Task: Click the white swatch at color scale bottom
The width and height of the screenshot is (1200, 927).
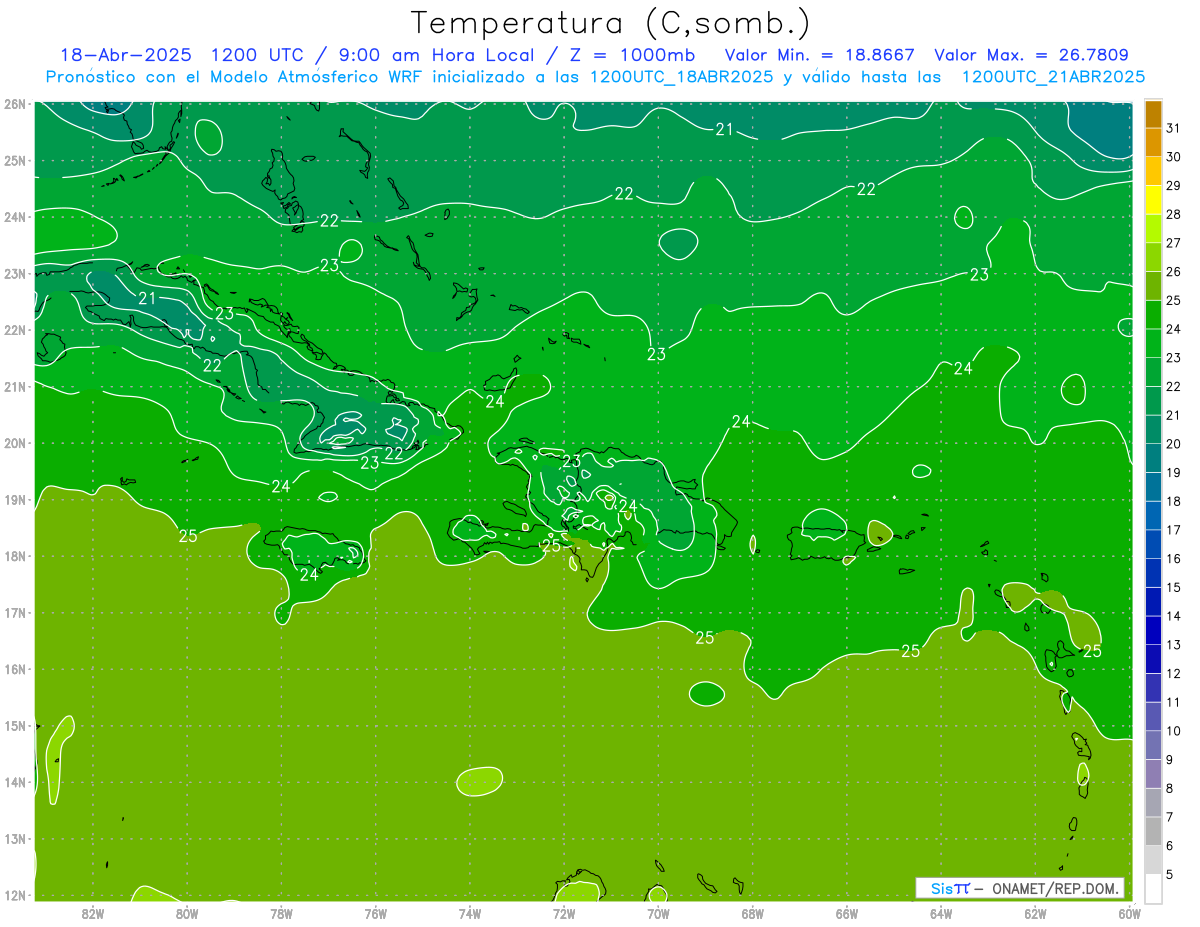Action: (x=1153, y=888)
